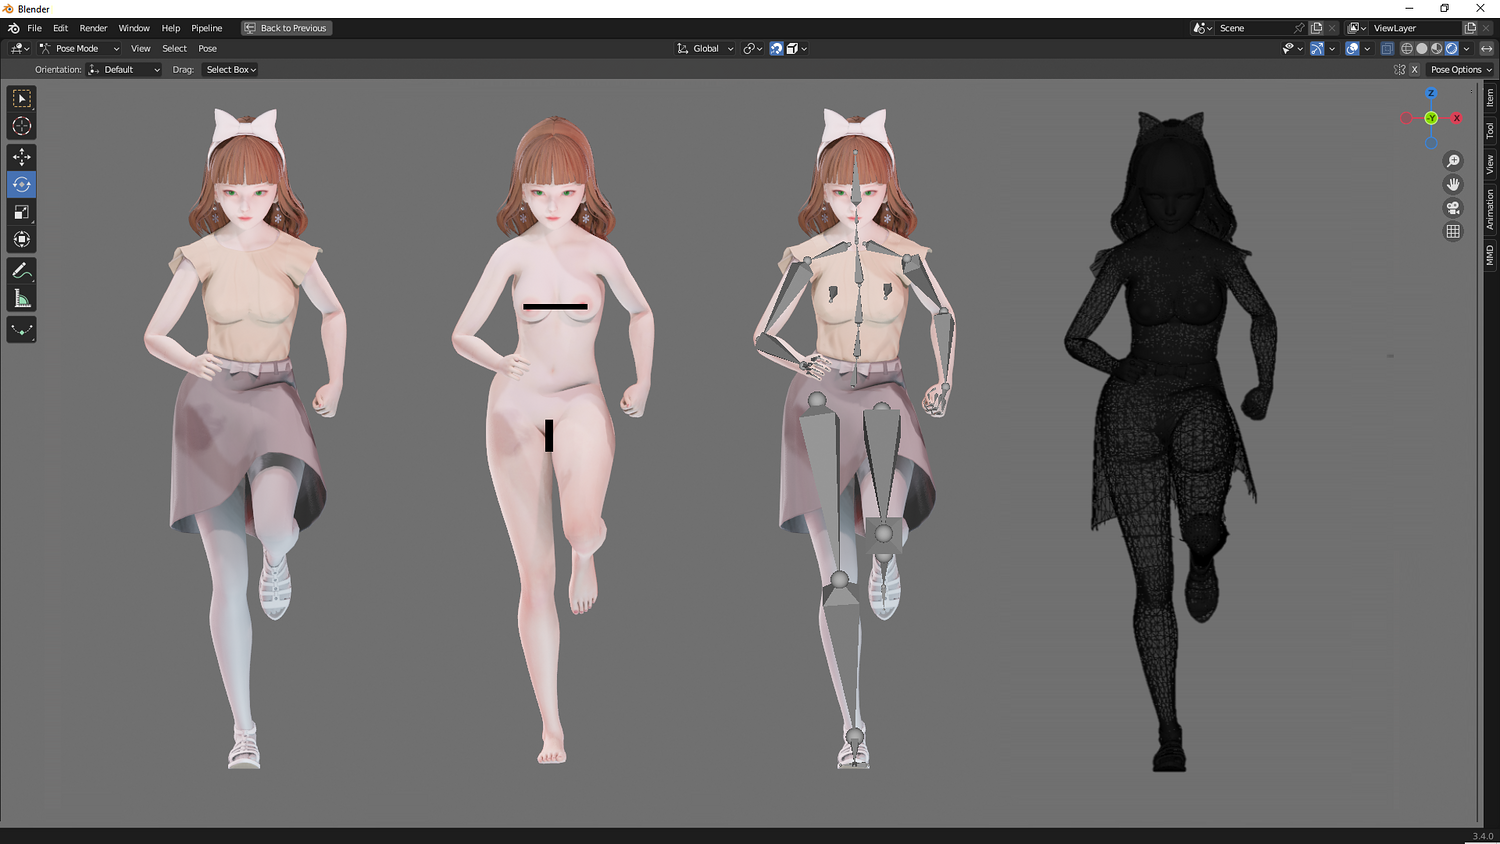Activate the Transform tool

click(21, 239)
